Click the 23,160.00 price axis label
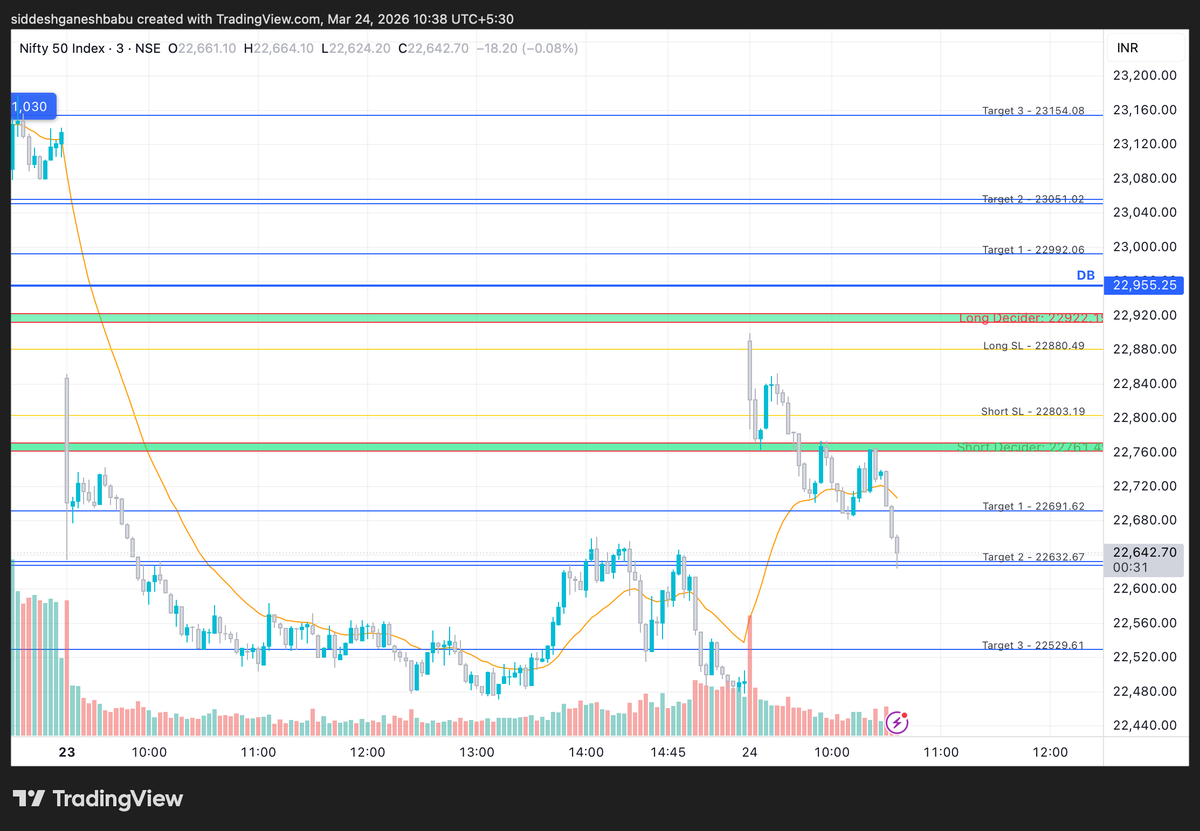This screenshot has height=831, width=1200. tap(1143, 109)
